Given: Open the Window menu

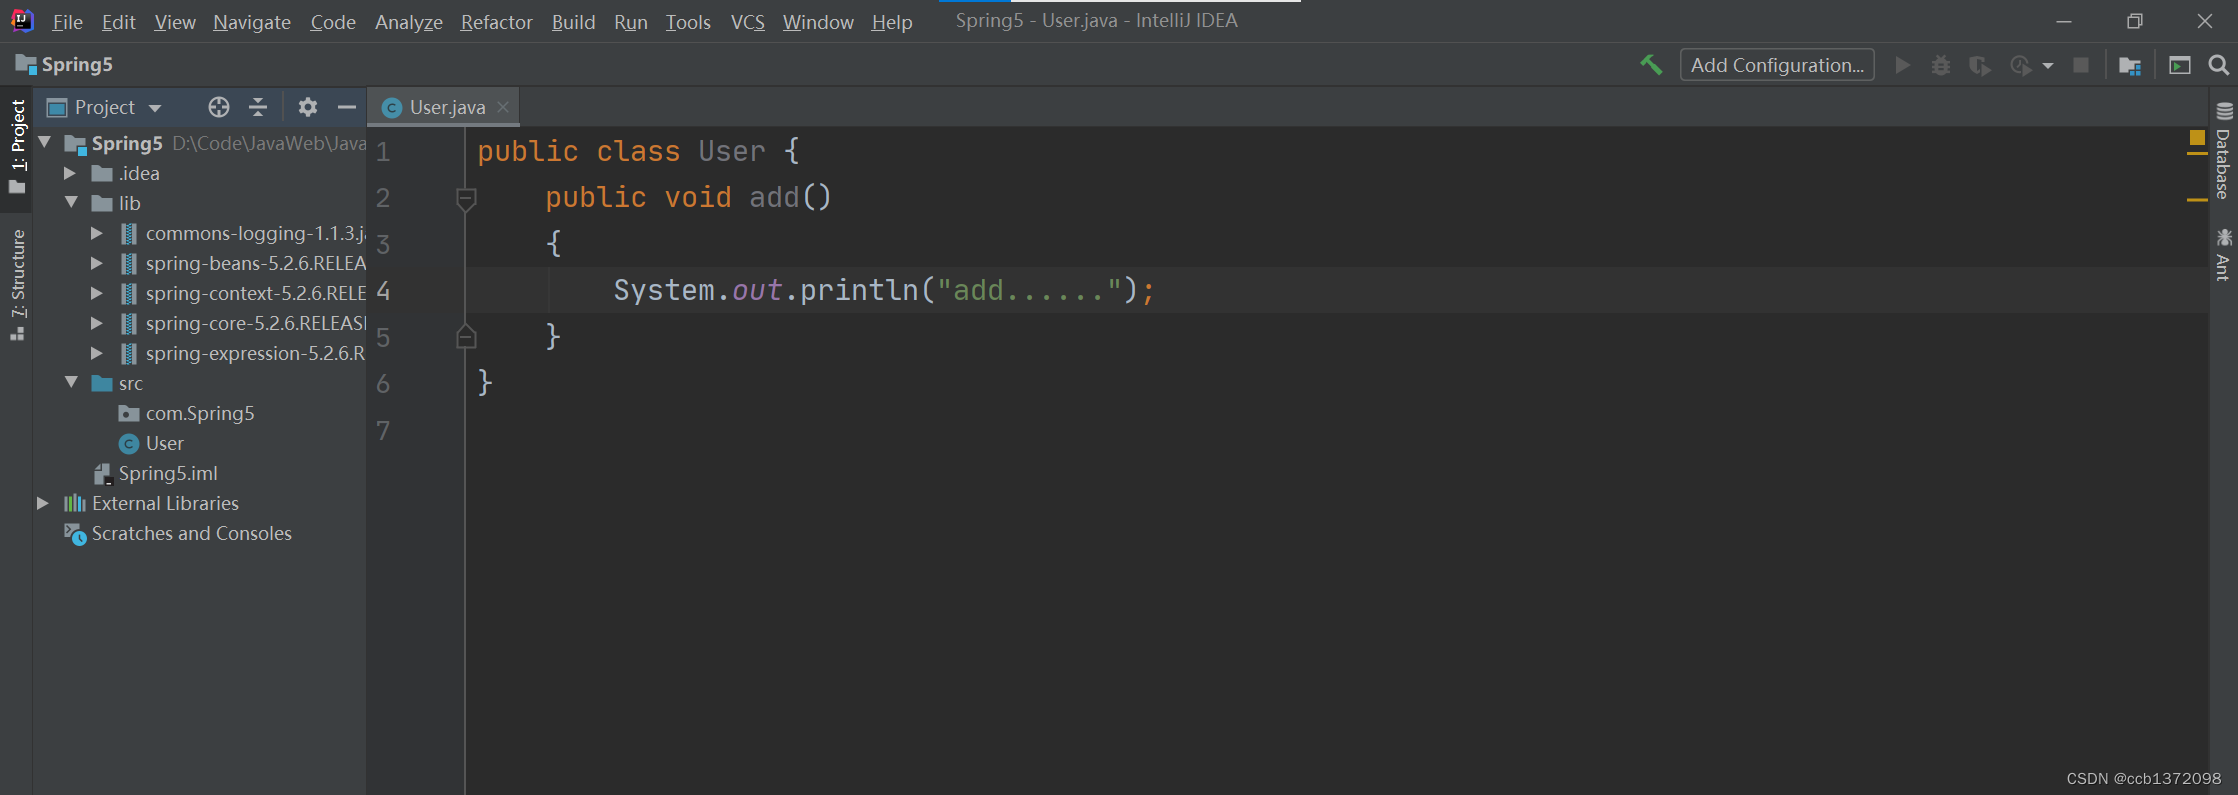Looking at the screenshot, I should click(818, 21).
